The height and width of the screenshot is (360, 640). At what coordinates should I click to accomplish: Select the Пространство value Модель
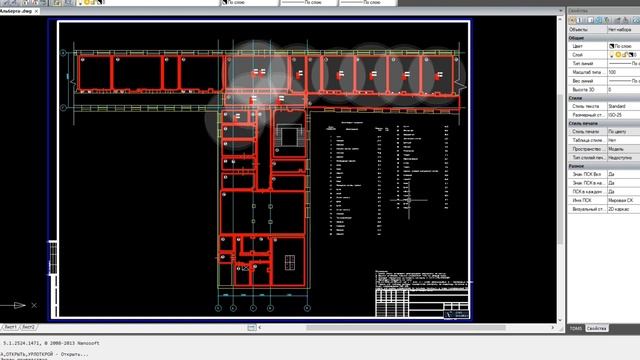pyautogui.click(x=624, y=149)
